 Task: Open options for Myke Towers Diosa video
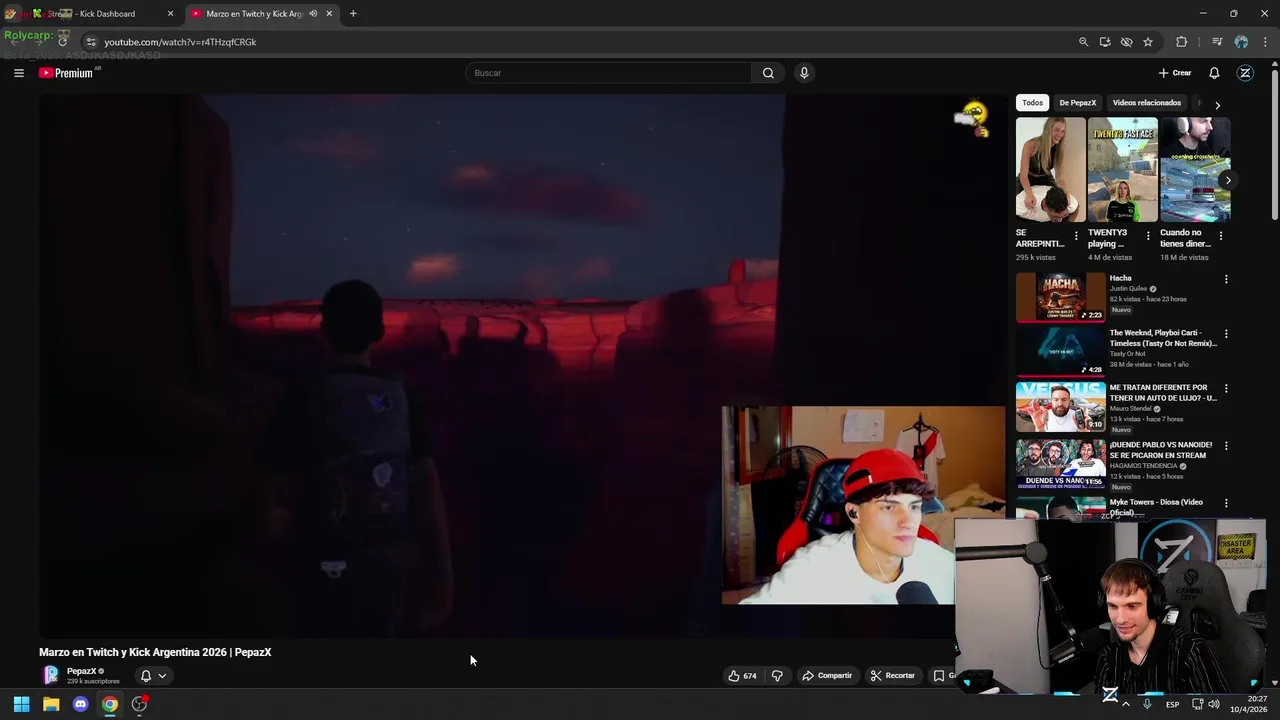[x=1226, y=503]
